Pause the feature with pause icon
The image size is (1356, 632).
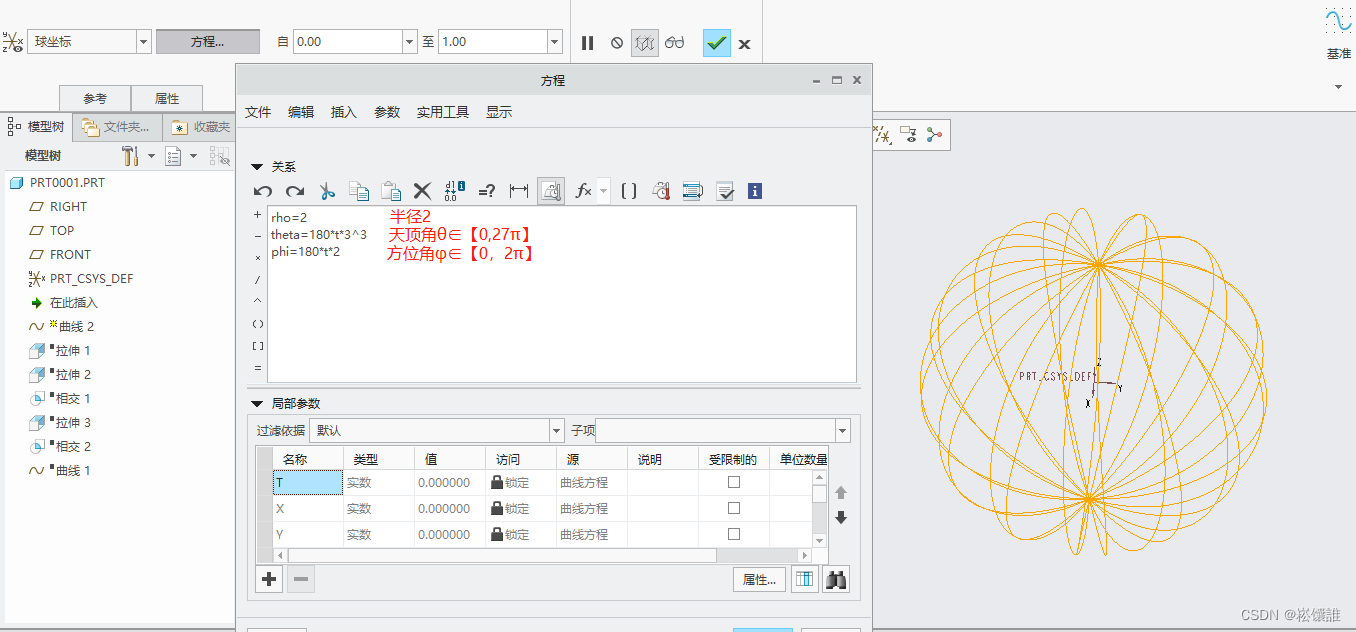pos(588,42)
